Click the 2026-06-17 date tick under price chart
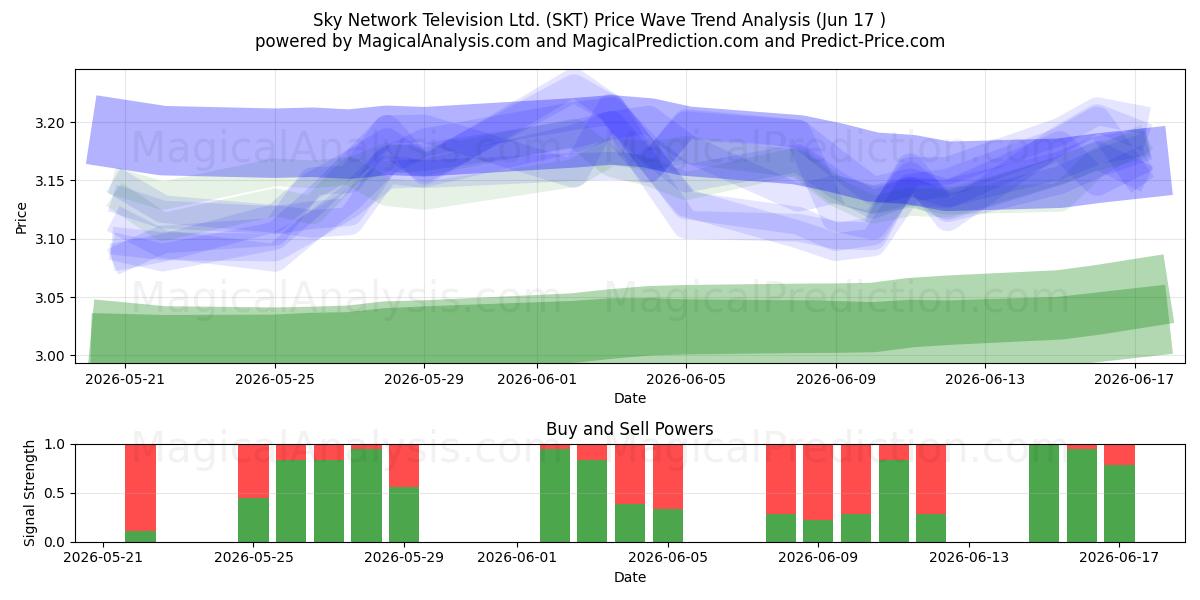Screen dimensions: 1200x600 (1135, 379)
